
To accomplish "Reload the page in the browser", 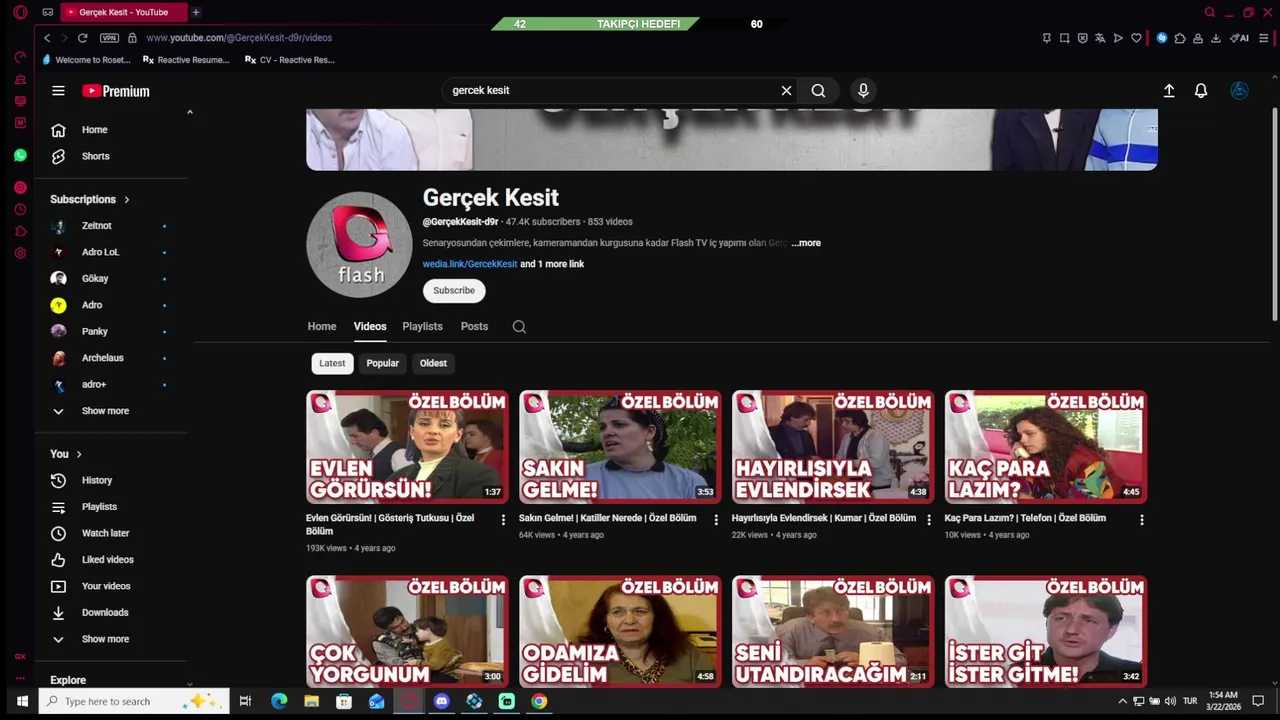I will click(82, 38).
